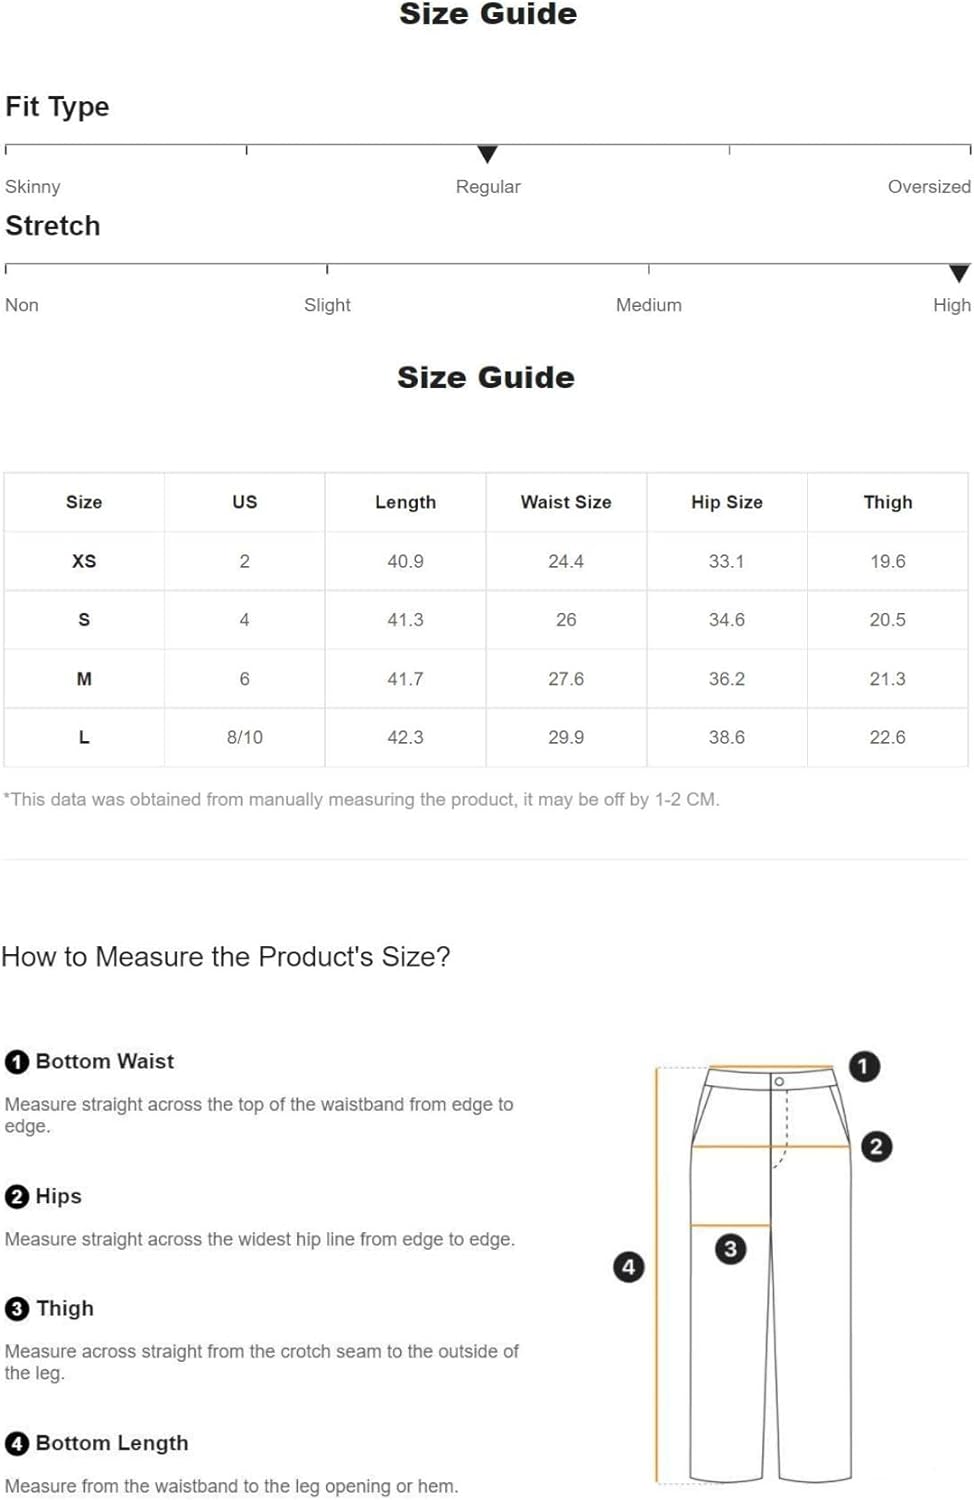This screenshot has width=974, height=1500.
Task: Click the Hip Size column header
Action: (x=727, y=502)
